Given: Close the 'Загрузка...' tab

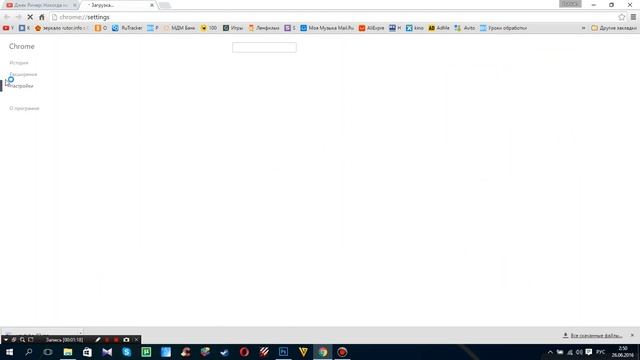Looking at the screenshot, I should [x=152, y=5].
